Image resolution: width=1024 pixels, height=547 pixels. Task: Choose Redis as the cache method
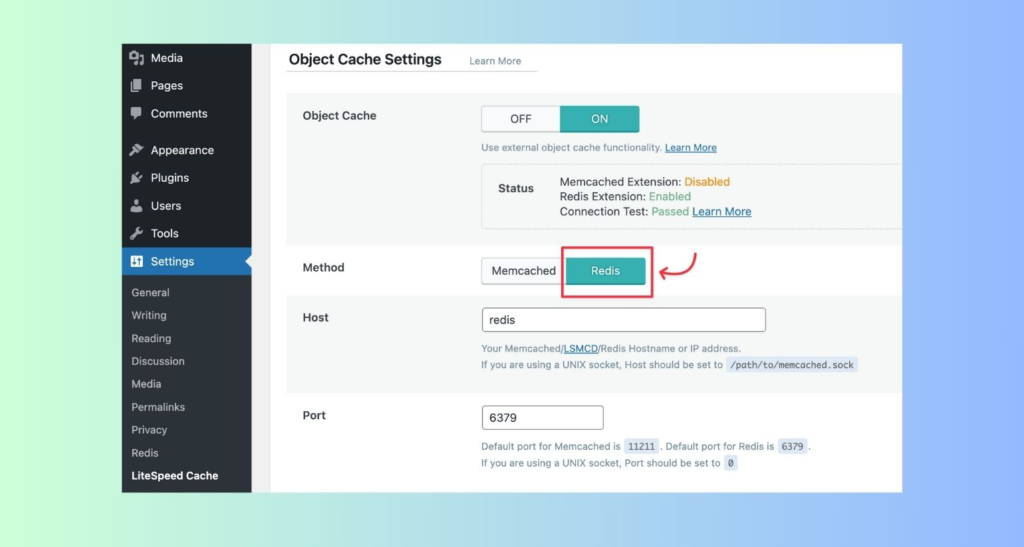click(605, 271)
